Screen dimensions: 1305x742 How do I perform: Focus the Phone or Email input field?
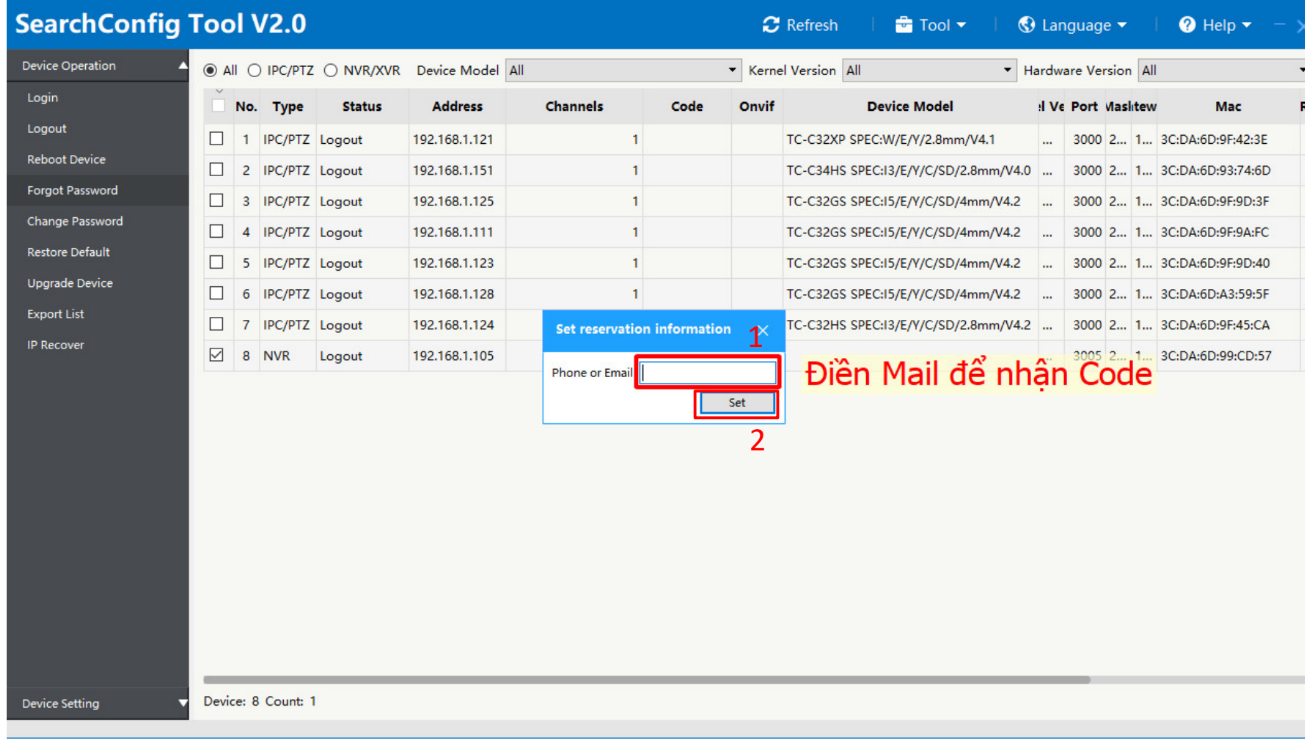pyautogui.click(x=708, y=373)
